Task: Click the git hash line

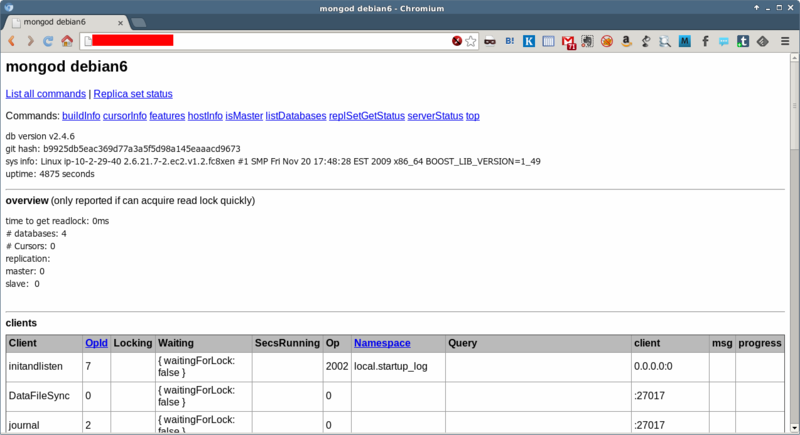Action: point(123,149)
